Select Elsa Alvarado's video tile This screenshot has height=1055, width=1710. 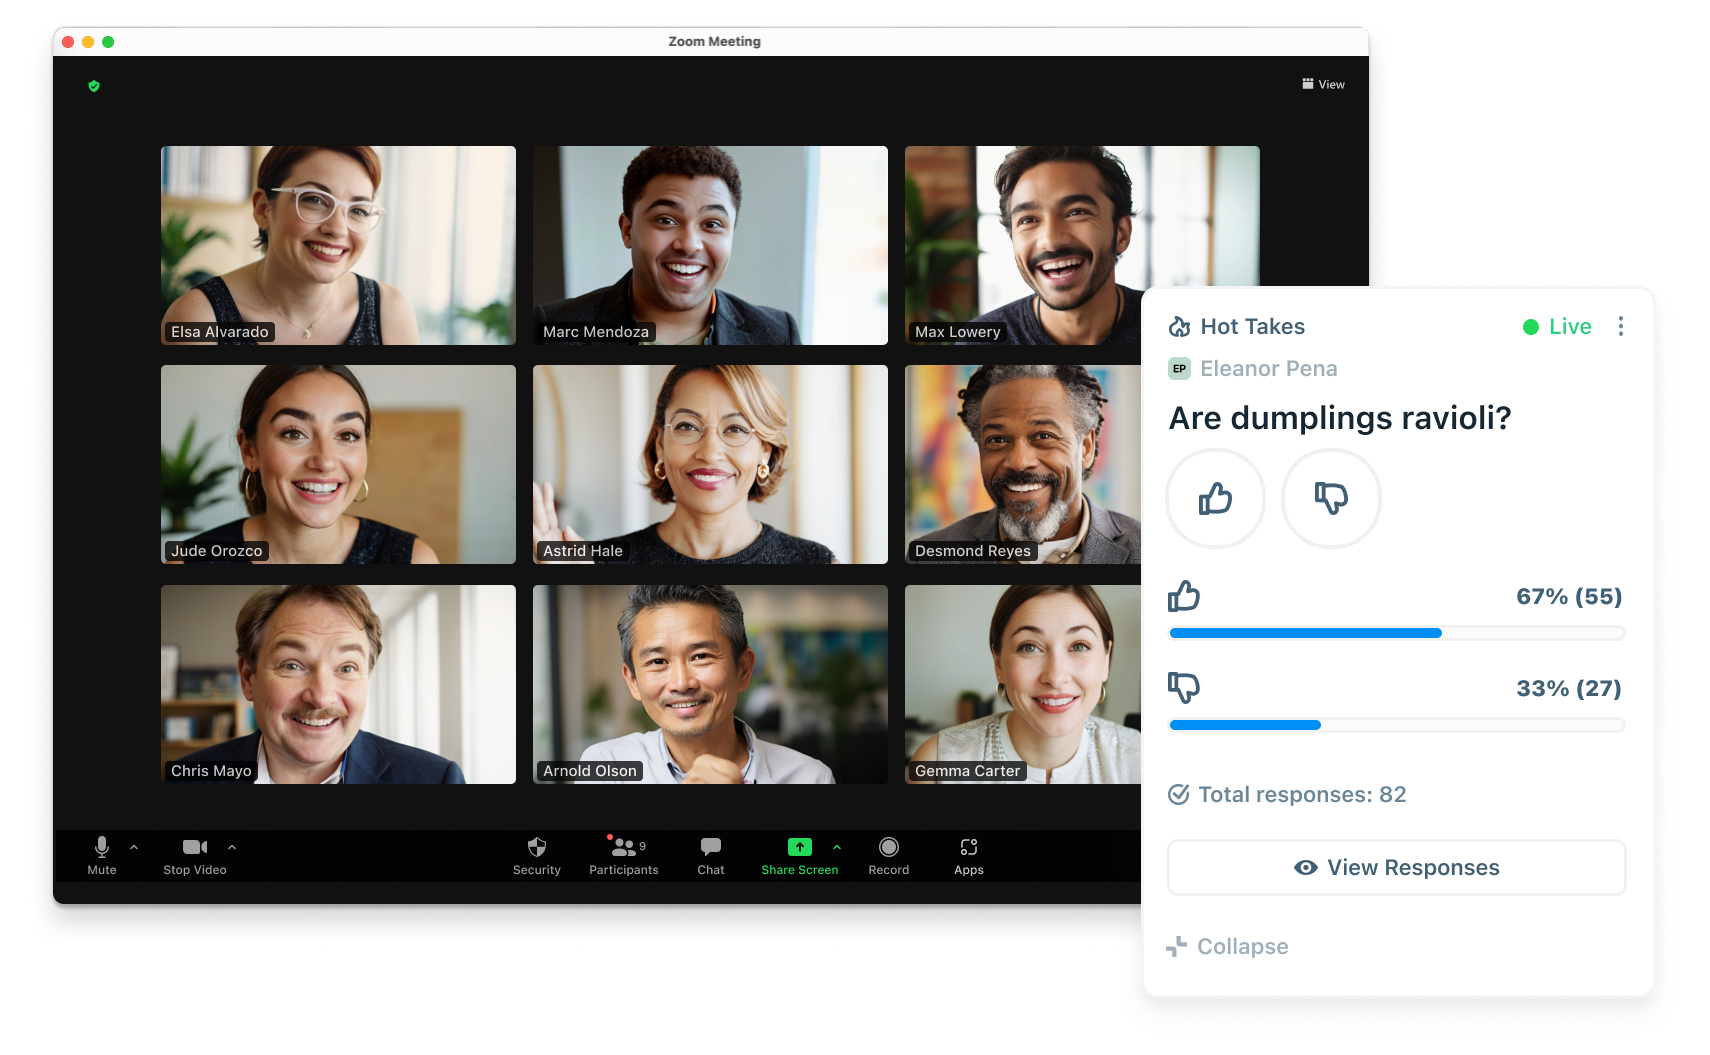point(339,246)
